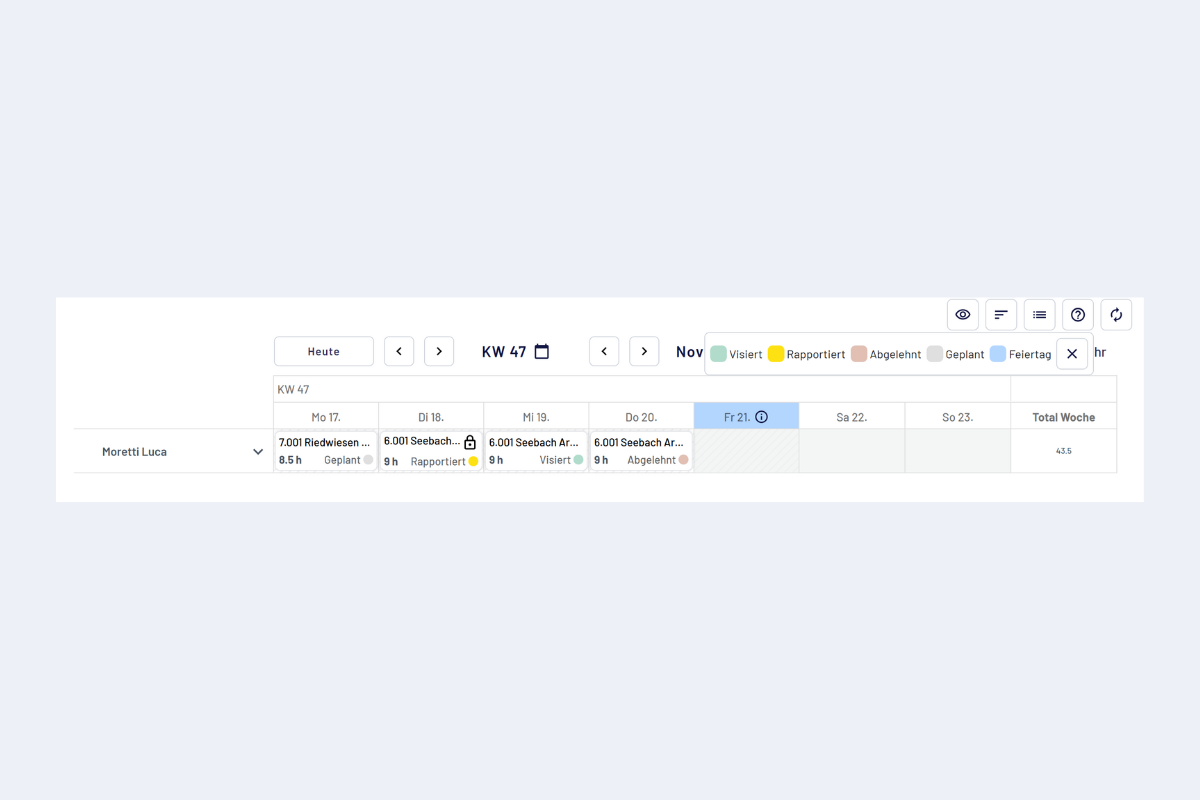Click the eye visibility icon

[x=962, y=315]
